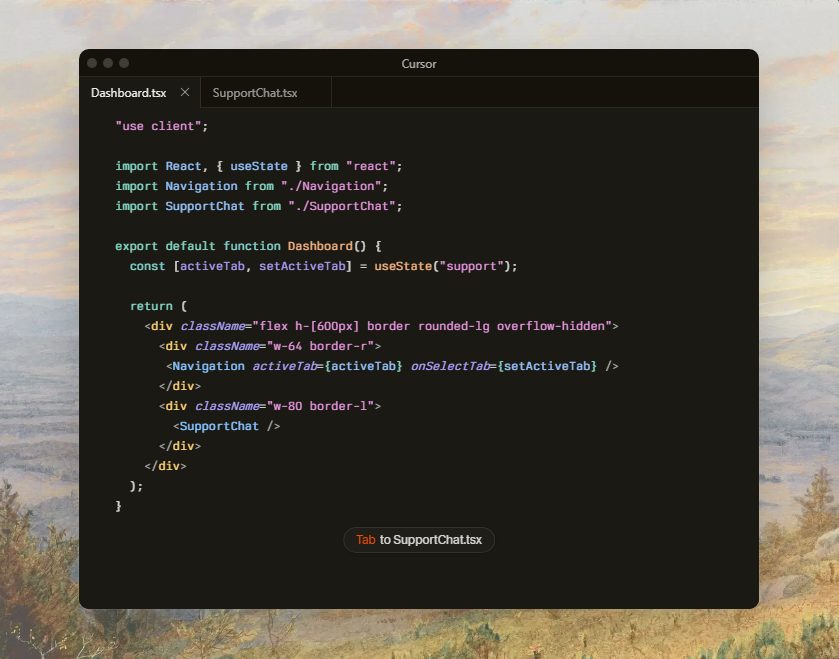Click the Dashboard function name in declaration
Image resolution: width=839 pixels, height=659 pixels.
(320, 246)
